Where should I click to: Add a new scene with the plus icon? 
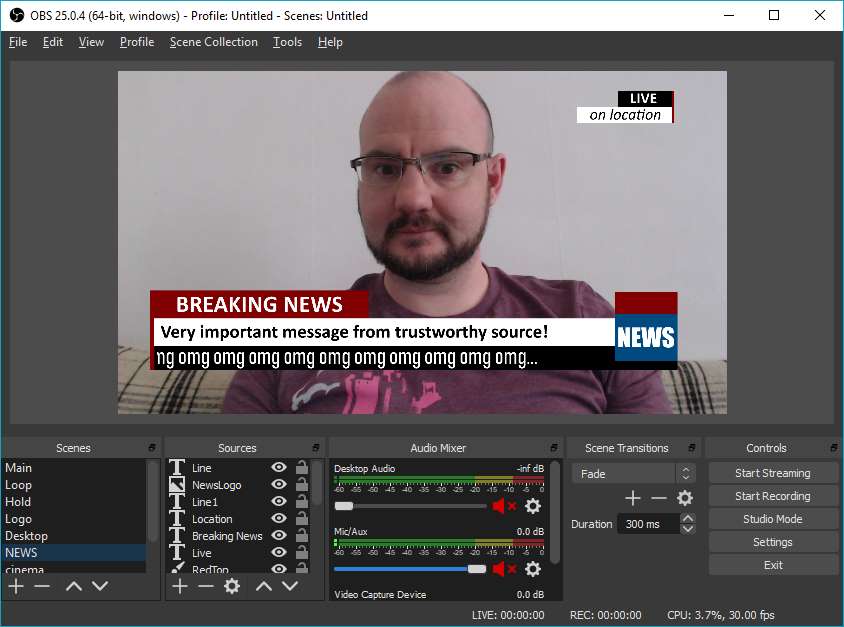tap(16, 586)
